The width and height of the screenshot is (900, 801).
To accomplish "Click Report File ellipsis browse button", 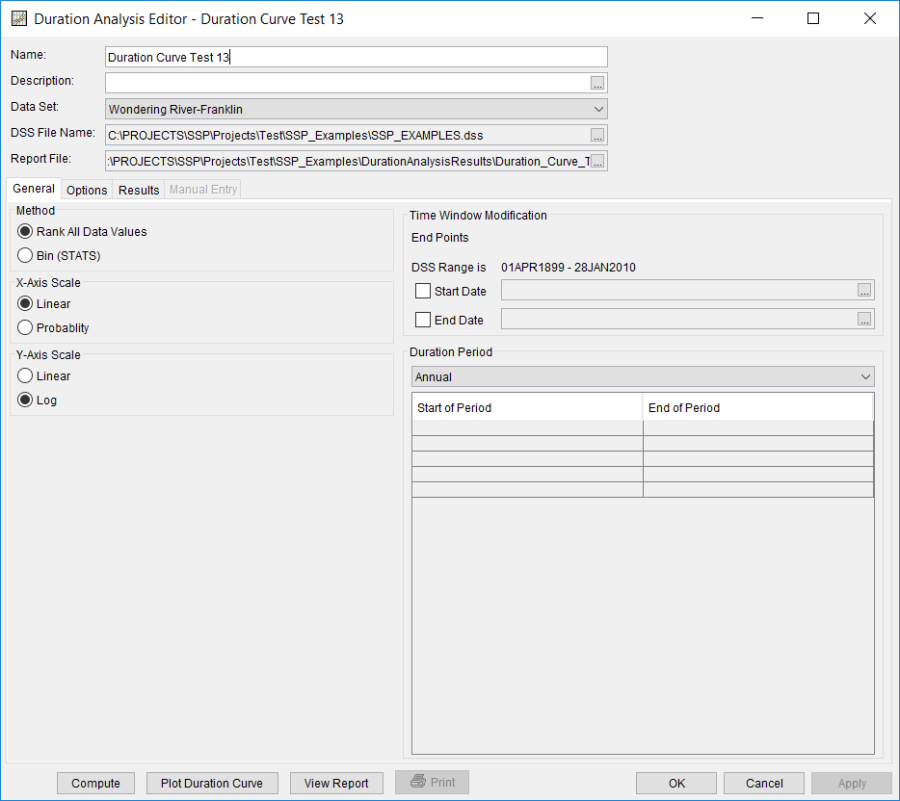I will pyautogui.click(x=597, y=161).
